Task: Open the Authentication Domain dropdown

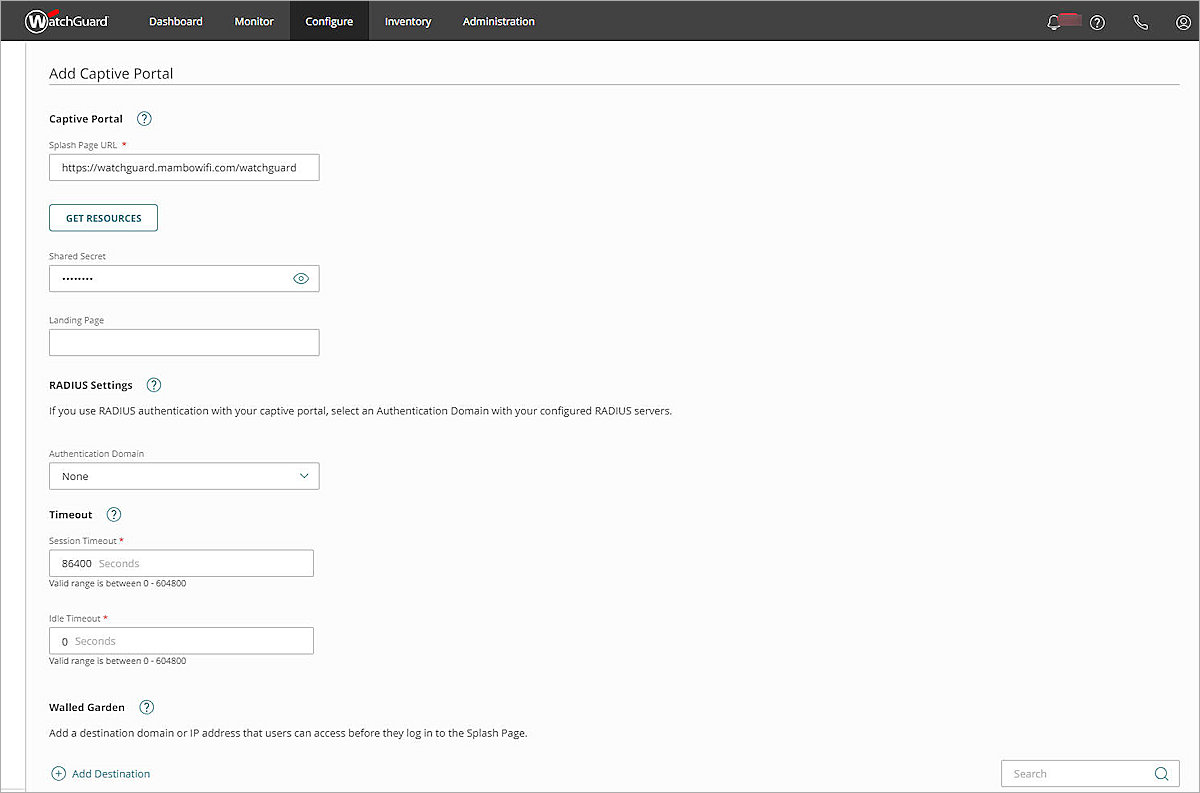Action: [184, 476]
